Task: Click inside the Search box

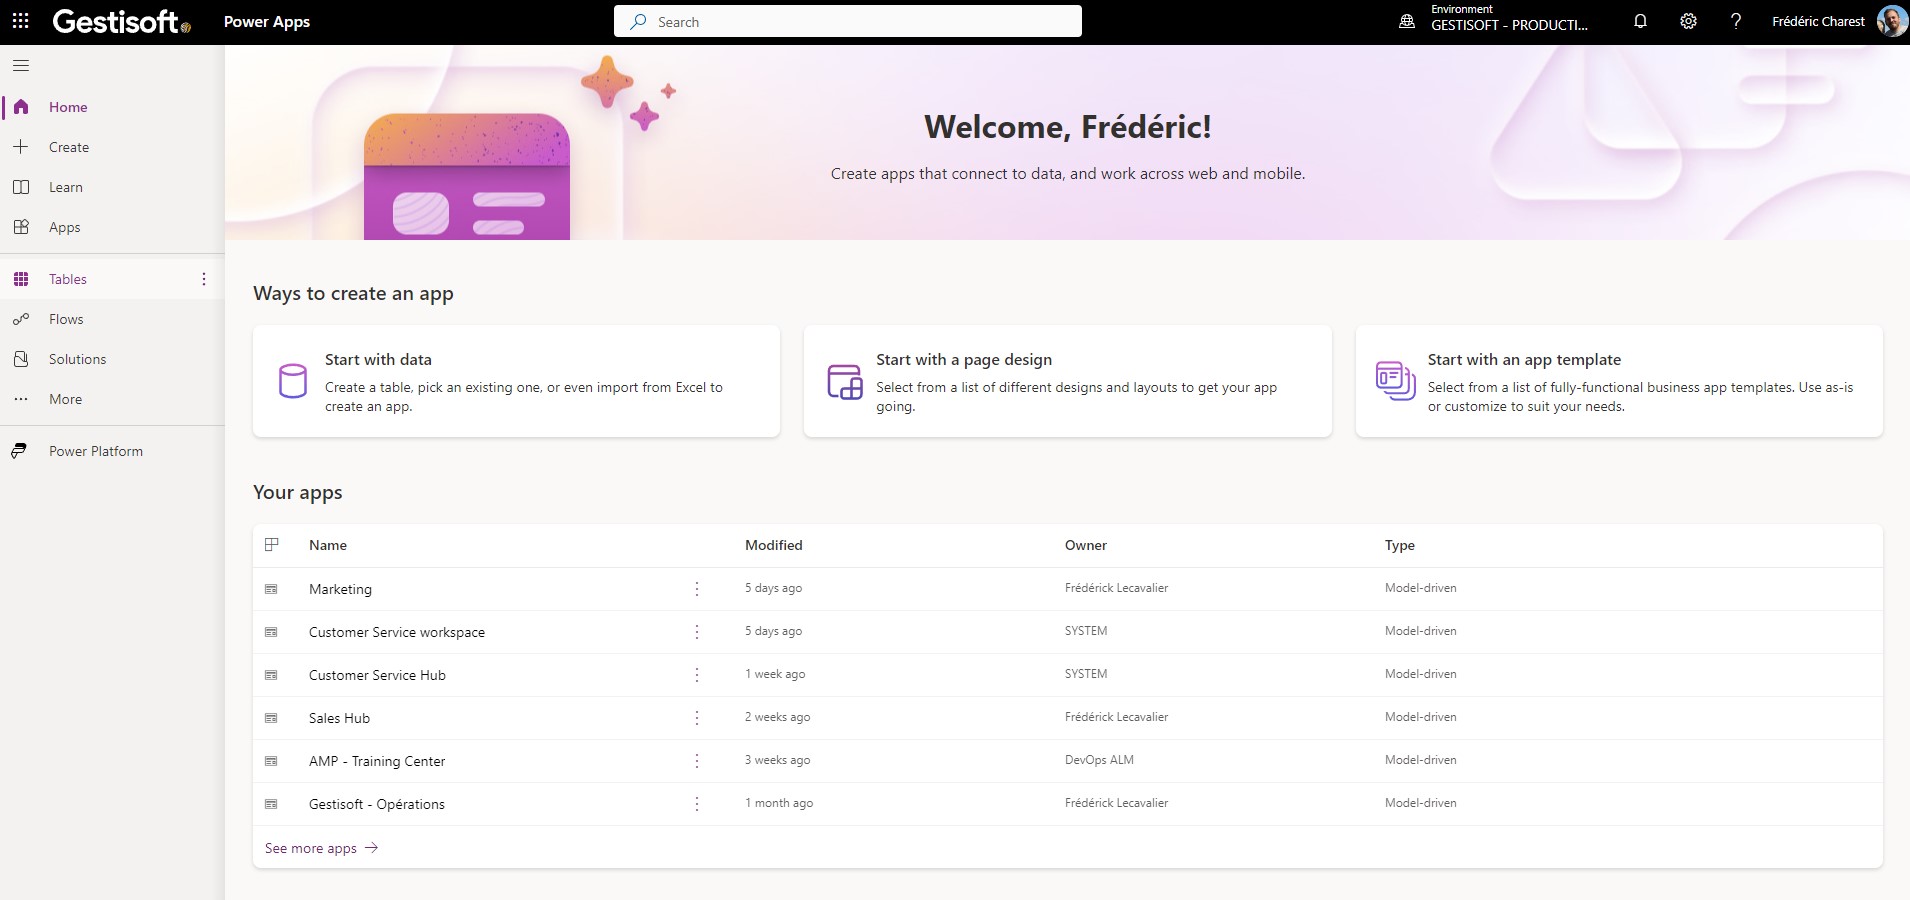Action: click(x=848, y=21)
